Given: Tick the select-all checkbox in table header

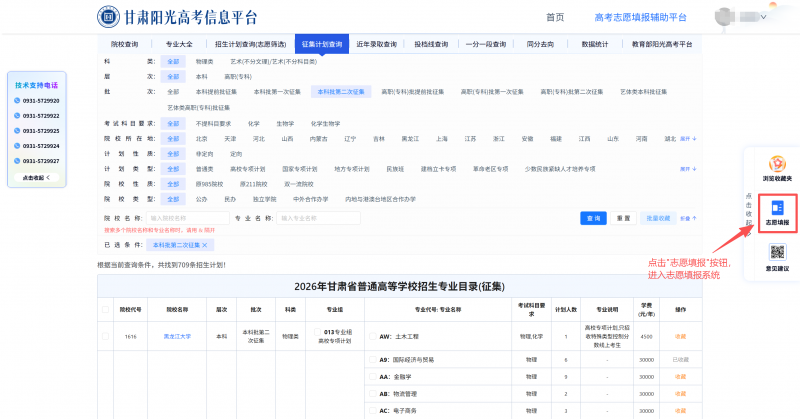Looking at the screenshot, I should tap(105, 309).
